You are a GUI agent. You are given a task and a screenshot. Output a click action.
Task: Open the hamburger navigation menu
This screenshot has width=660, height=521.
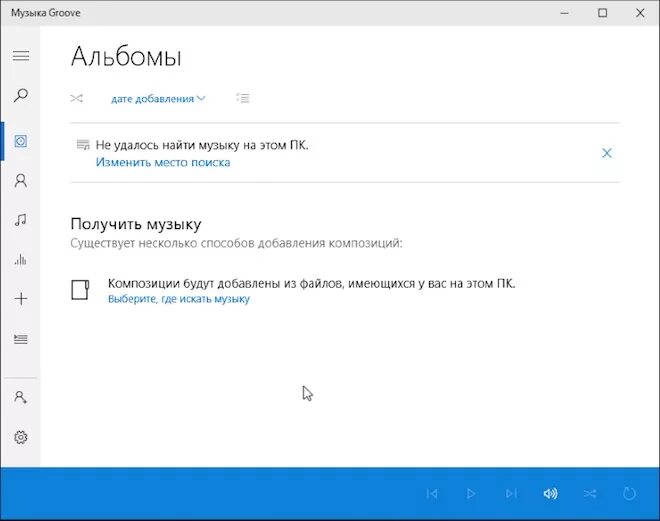(x=21, y=56)
